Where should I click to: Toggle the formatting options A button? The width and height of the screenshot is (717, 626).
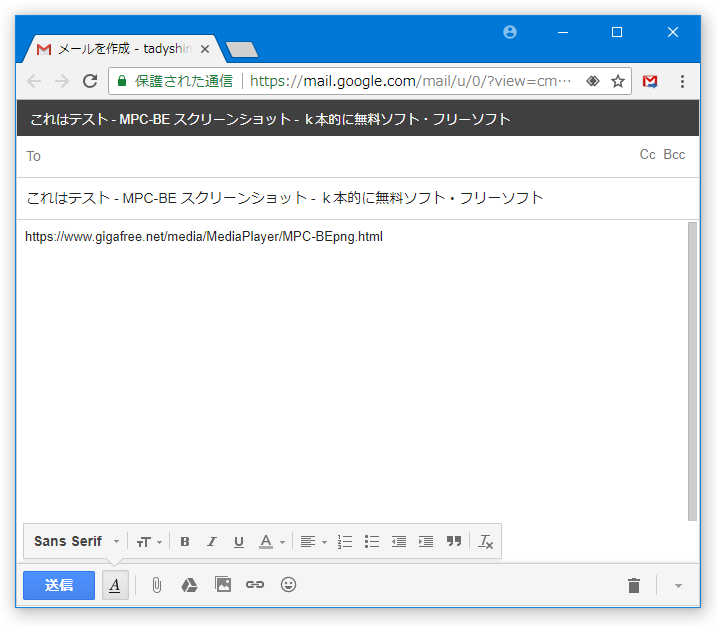(115, 585)
